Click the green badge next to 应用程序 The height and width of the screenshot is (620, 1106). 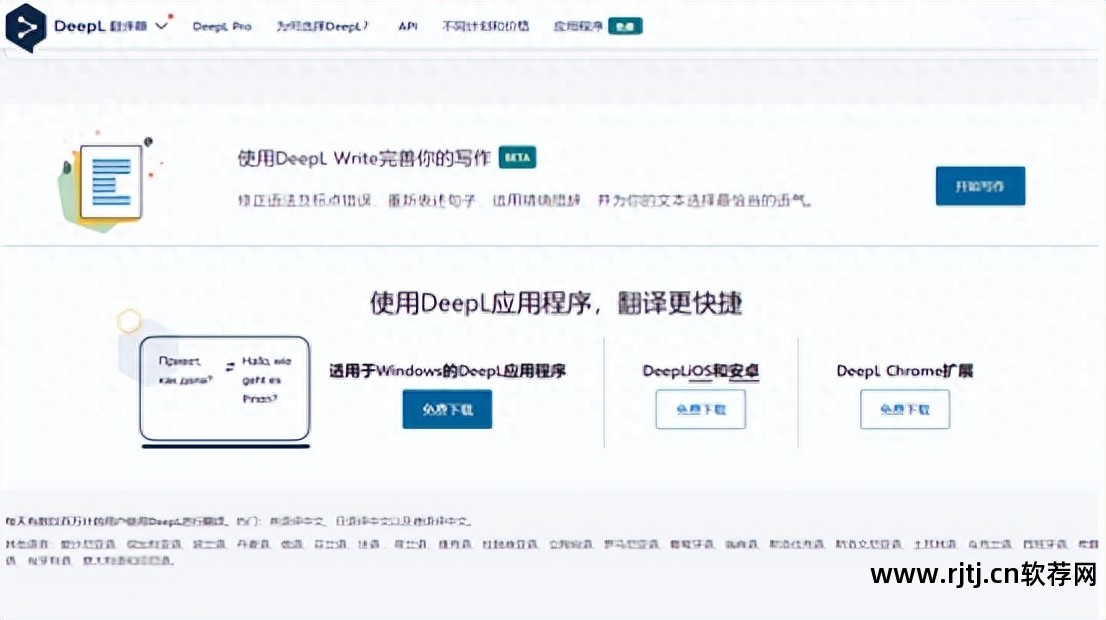pos(625,27)
